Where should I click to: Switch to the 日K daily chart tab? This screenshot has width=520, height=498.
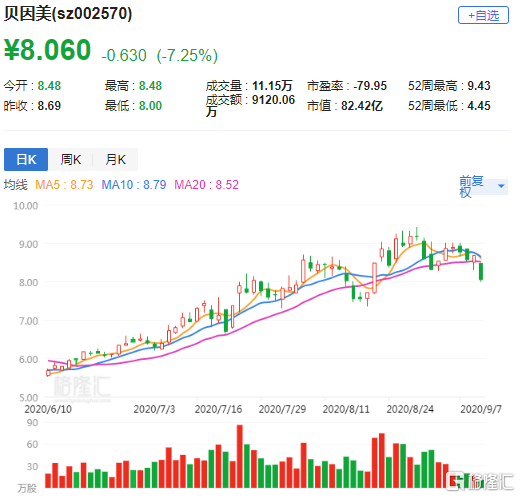26,159
